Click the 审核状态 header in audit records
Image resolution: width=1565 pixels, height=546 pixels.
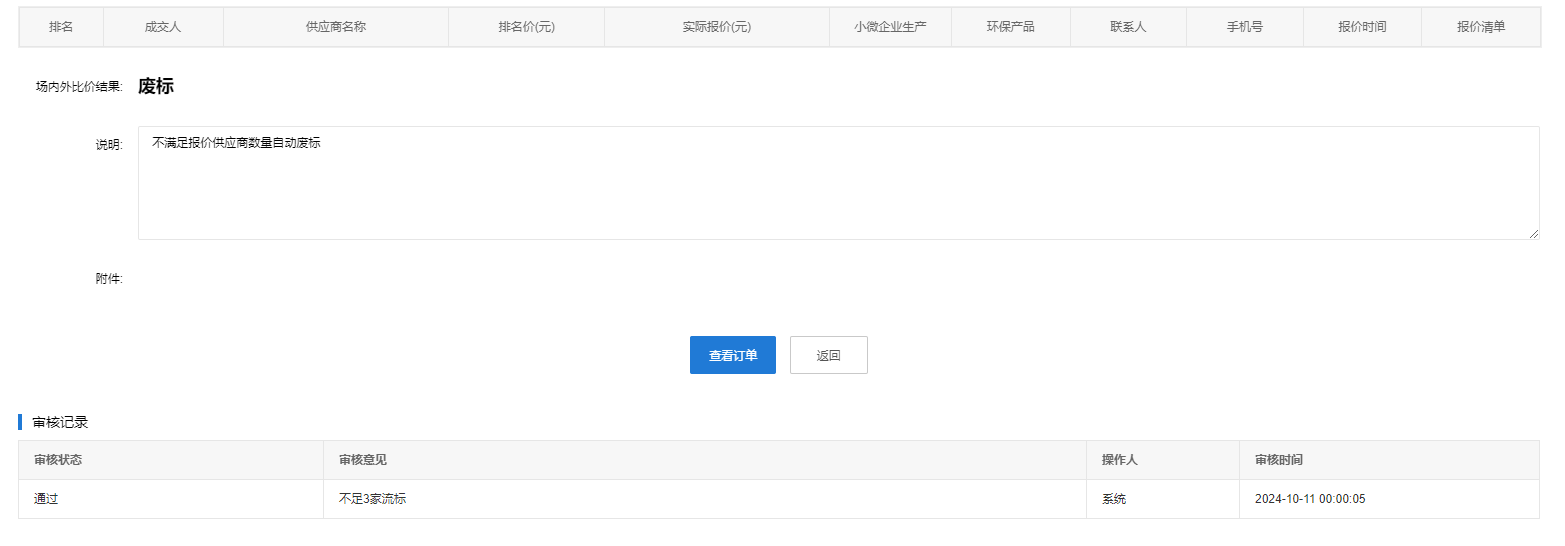click(x=58, y=460)
